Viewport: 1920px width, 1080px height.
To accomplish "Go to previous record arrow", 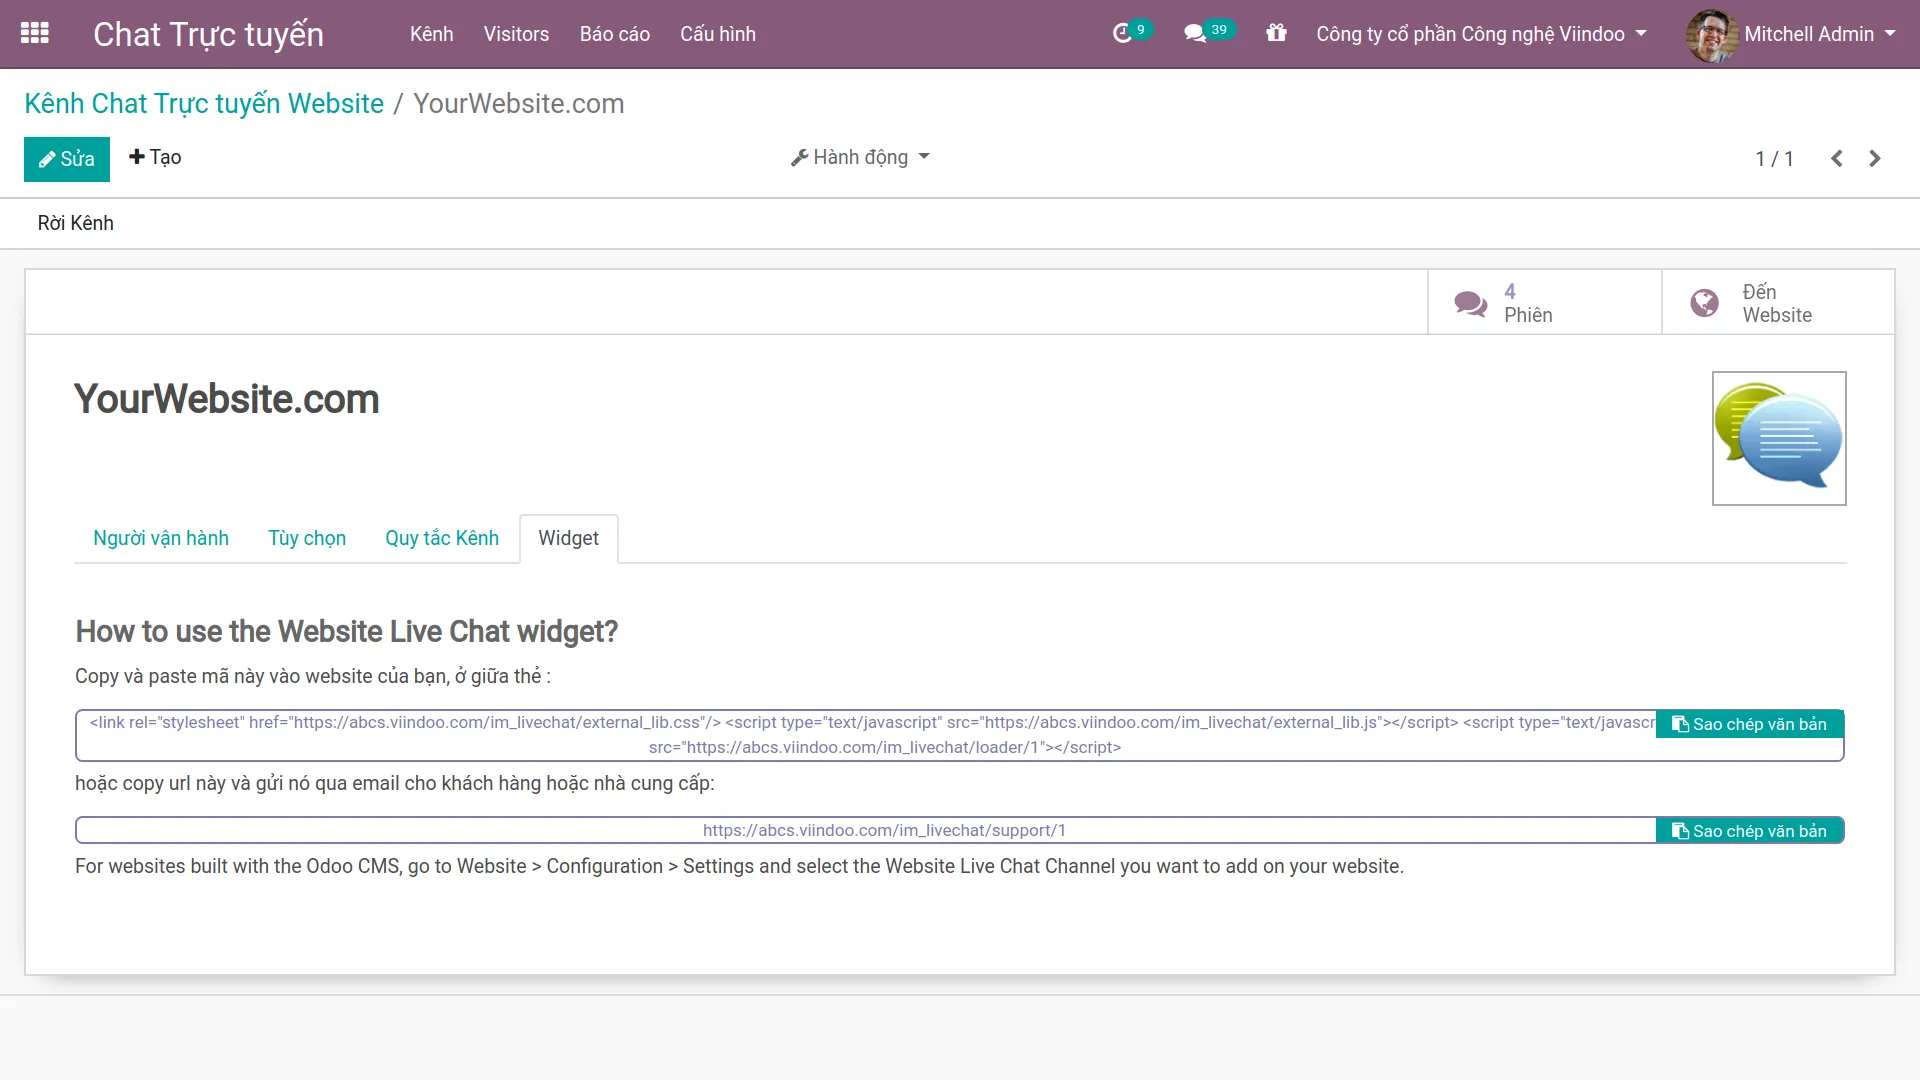I will point(1836,159).
